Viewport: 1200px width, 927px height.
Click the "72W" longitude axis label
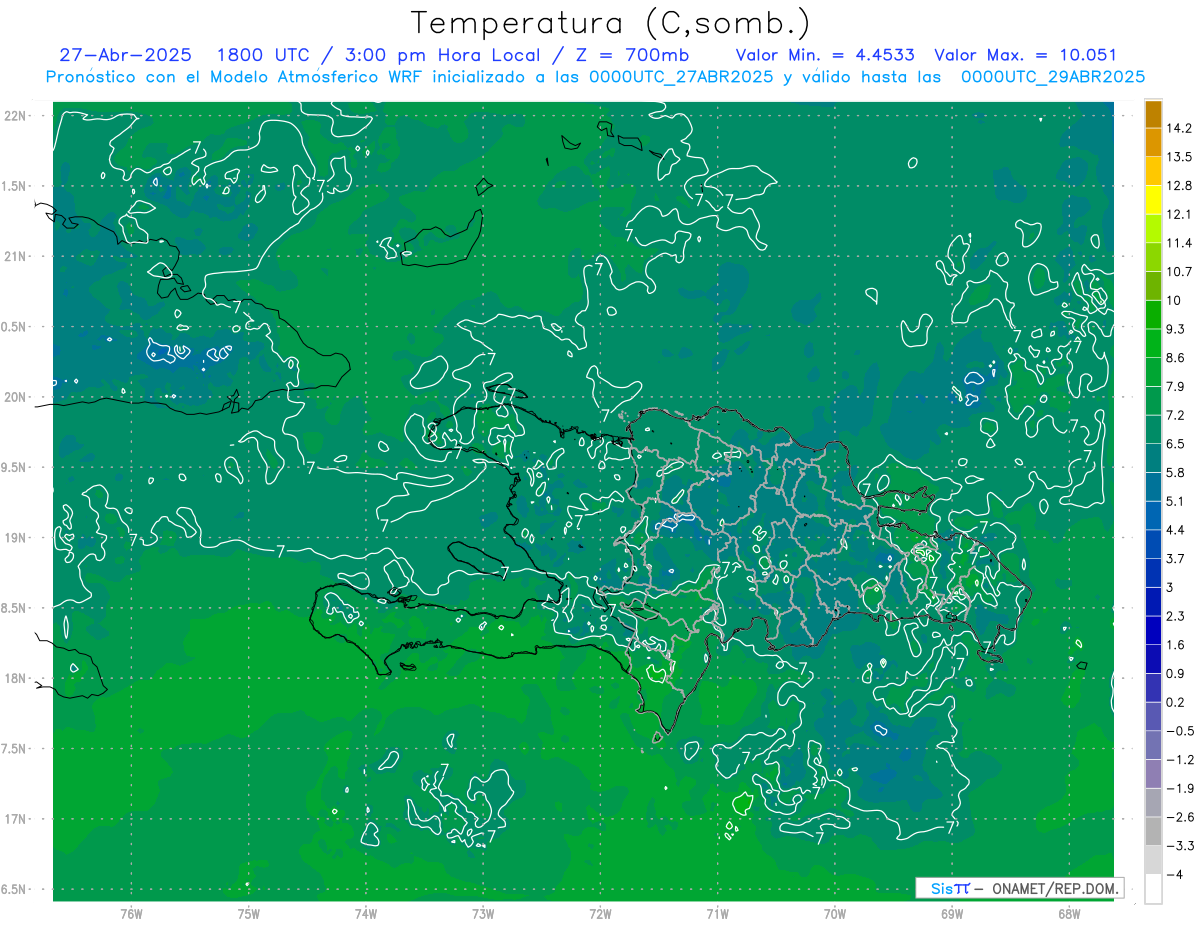click(600, 913)
